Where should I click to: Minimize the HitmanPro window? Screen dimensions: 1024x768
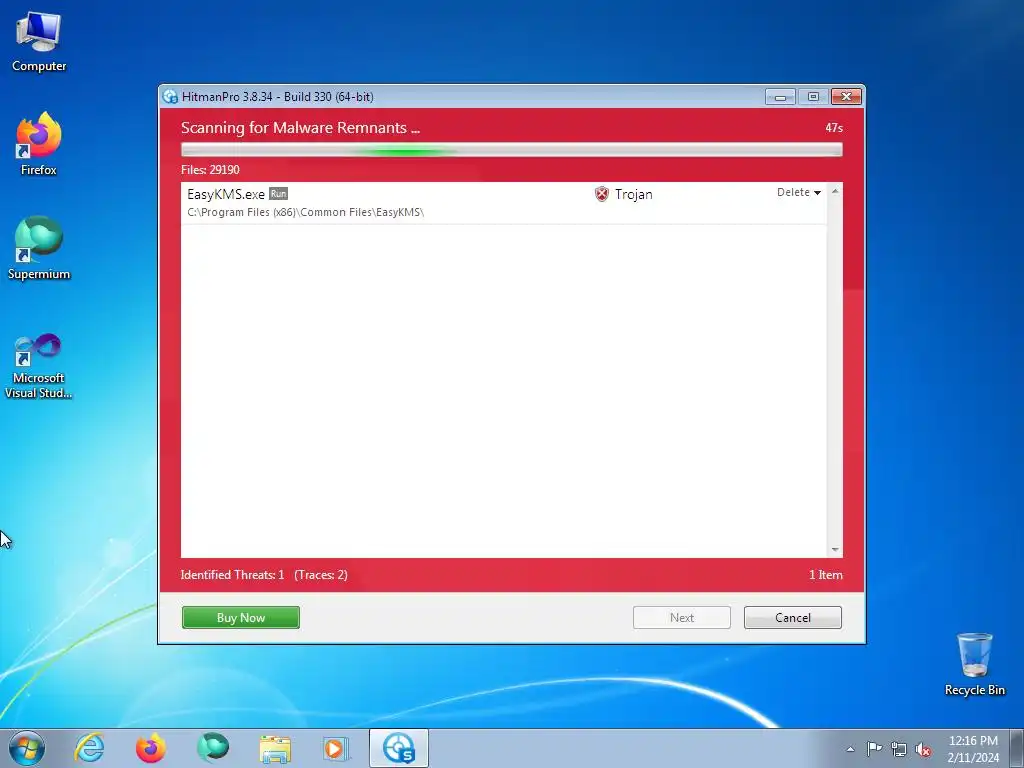(x=780, y=97)
